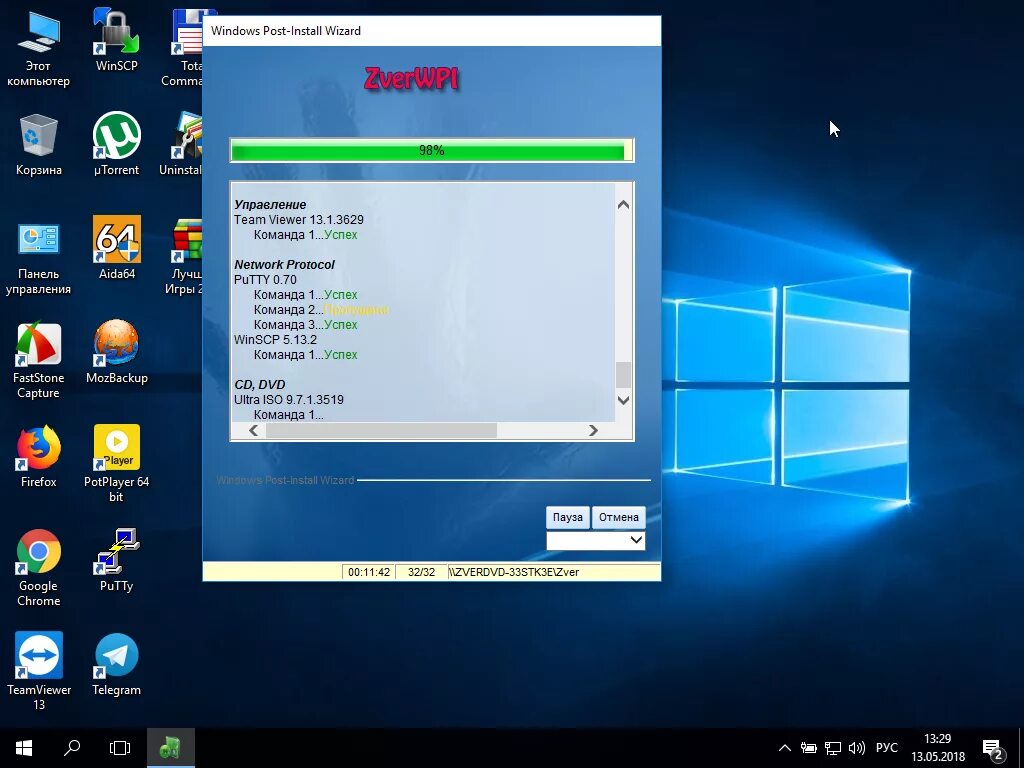Click Team Viewer 13.1.3629 log entry
Screen dimensions: 1024x768
tap(298, 219)
